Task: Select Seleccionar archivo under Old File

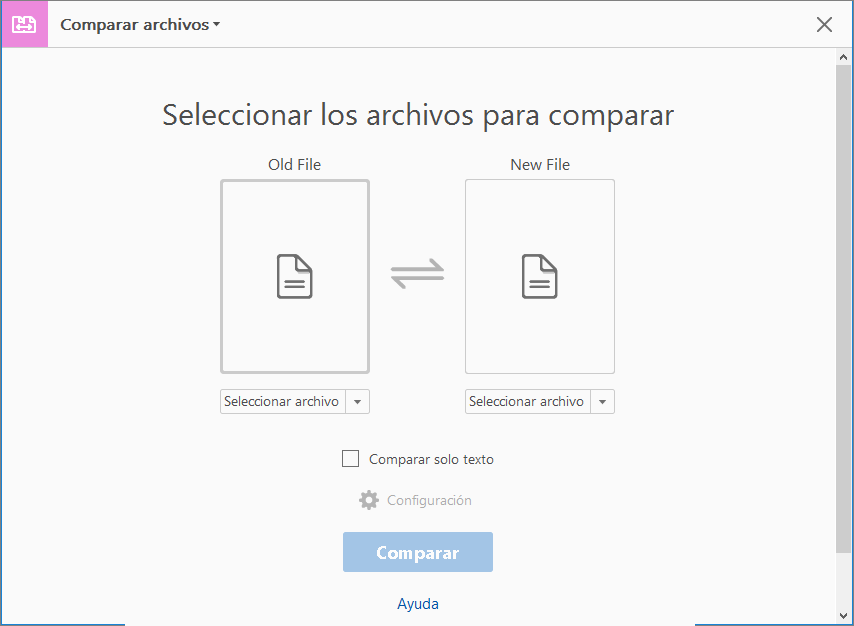Action: (283, 401)
